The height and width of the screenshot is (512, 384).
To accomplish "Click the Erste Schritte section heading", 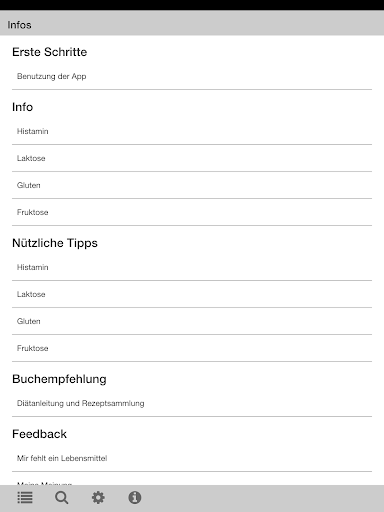I will pos(49,52).
